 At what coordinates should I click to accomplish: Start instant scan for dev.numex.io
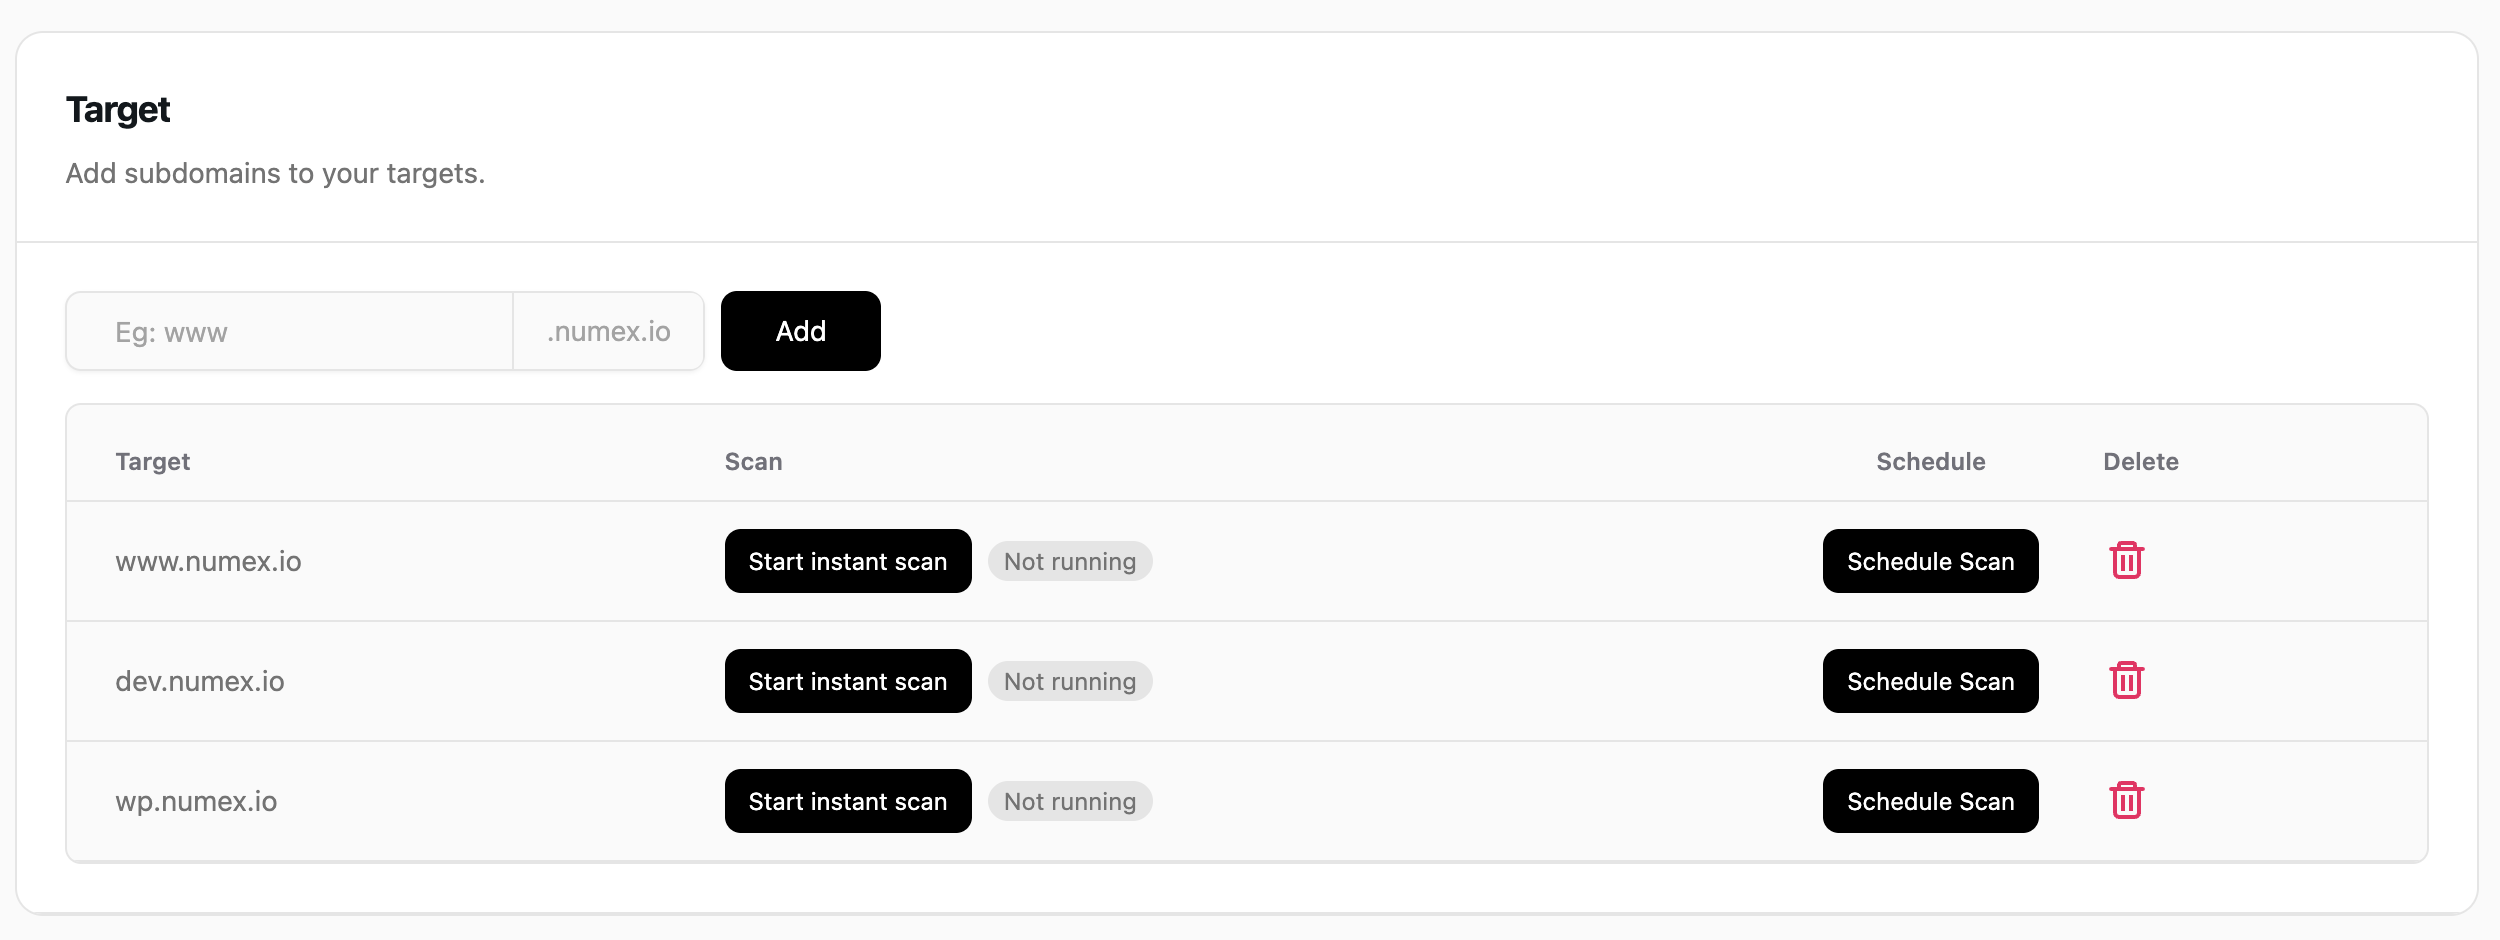[x=847, y=681]
